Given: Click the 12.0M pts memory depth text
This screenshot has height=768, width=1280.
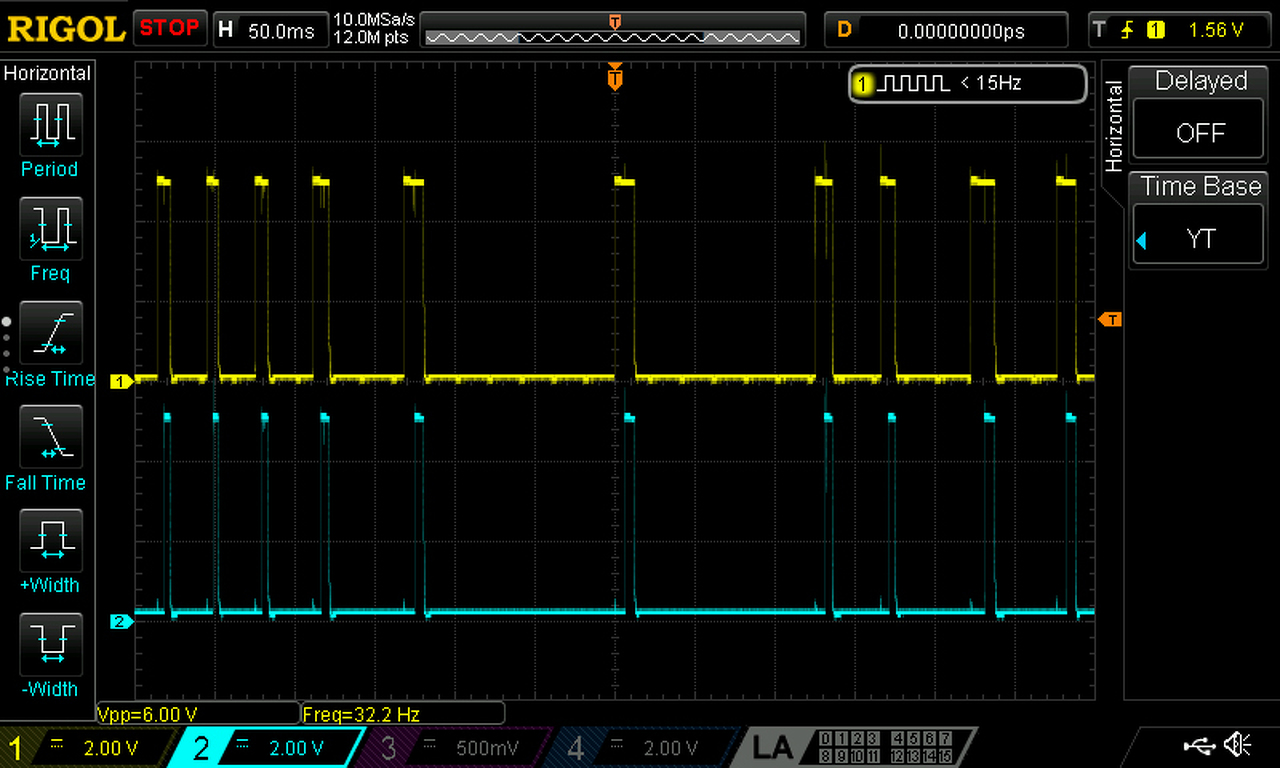Looking at the screenshot, I should pos(372,37).
